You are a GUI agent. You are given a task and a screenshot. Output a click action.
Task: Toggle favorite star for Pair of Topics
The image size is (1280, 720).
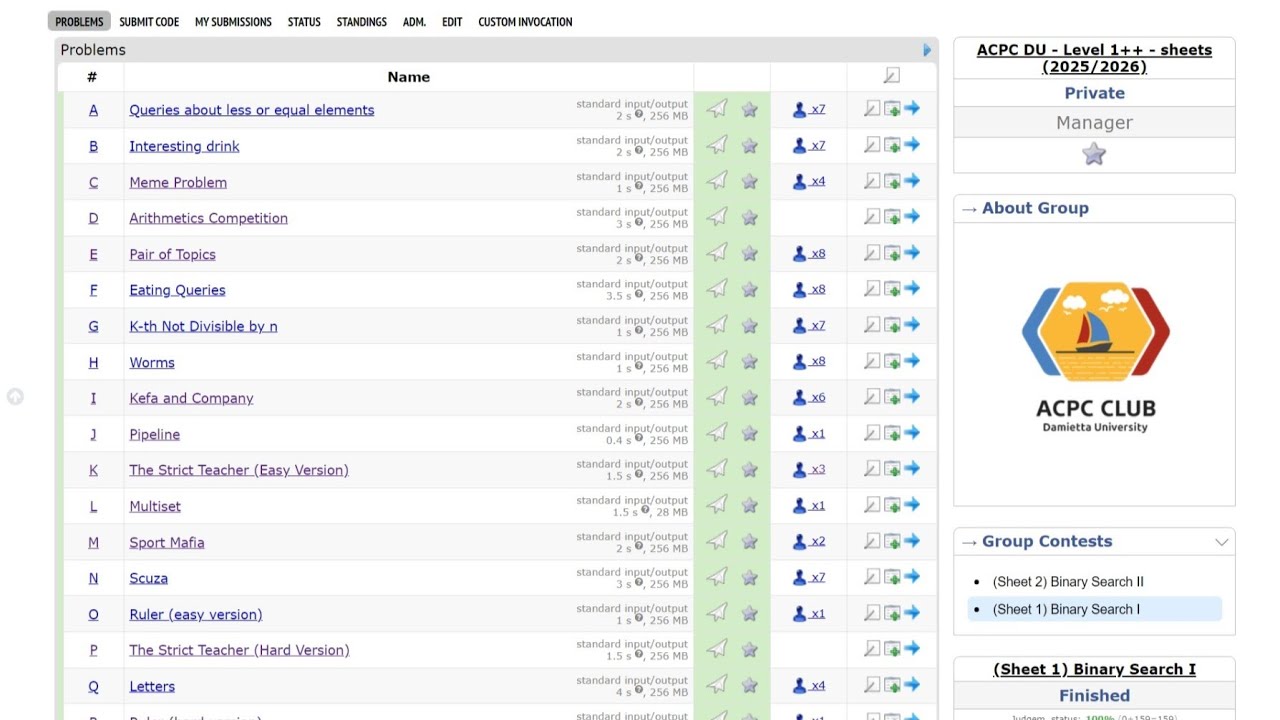click(749, 254)
